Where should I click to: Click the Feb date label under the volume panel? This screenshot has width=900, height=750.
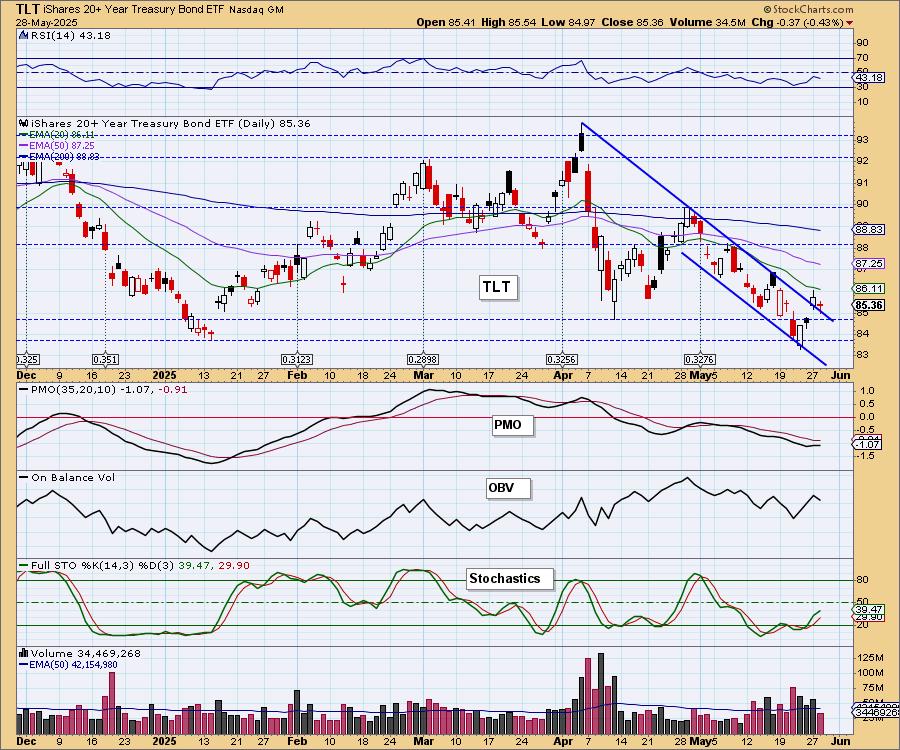297,741
